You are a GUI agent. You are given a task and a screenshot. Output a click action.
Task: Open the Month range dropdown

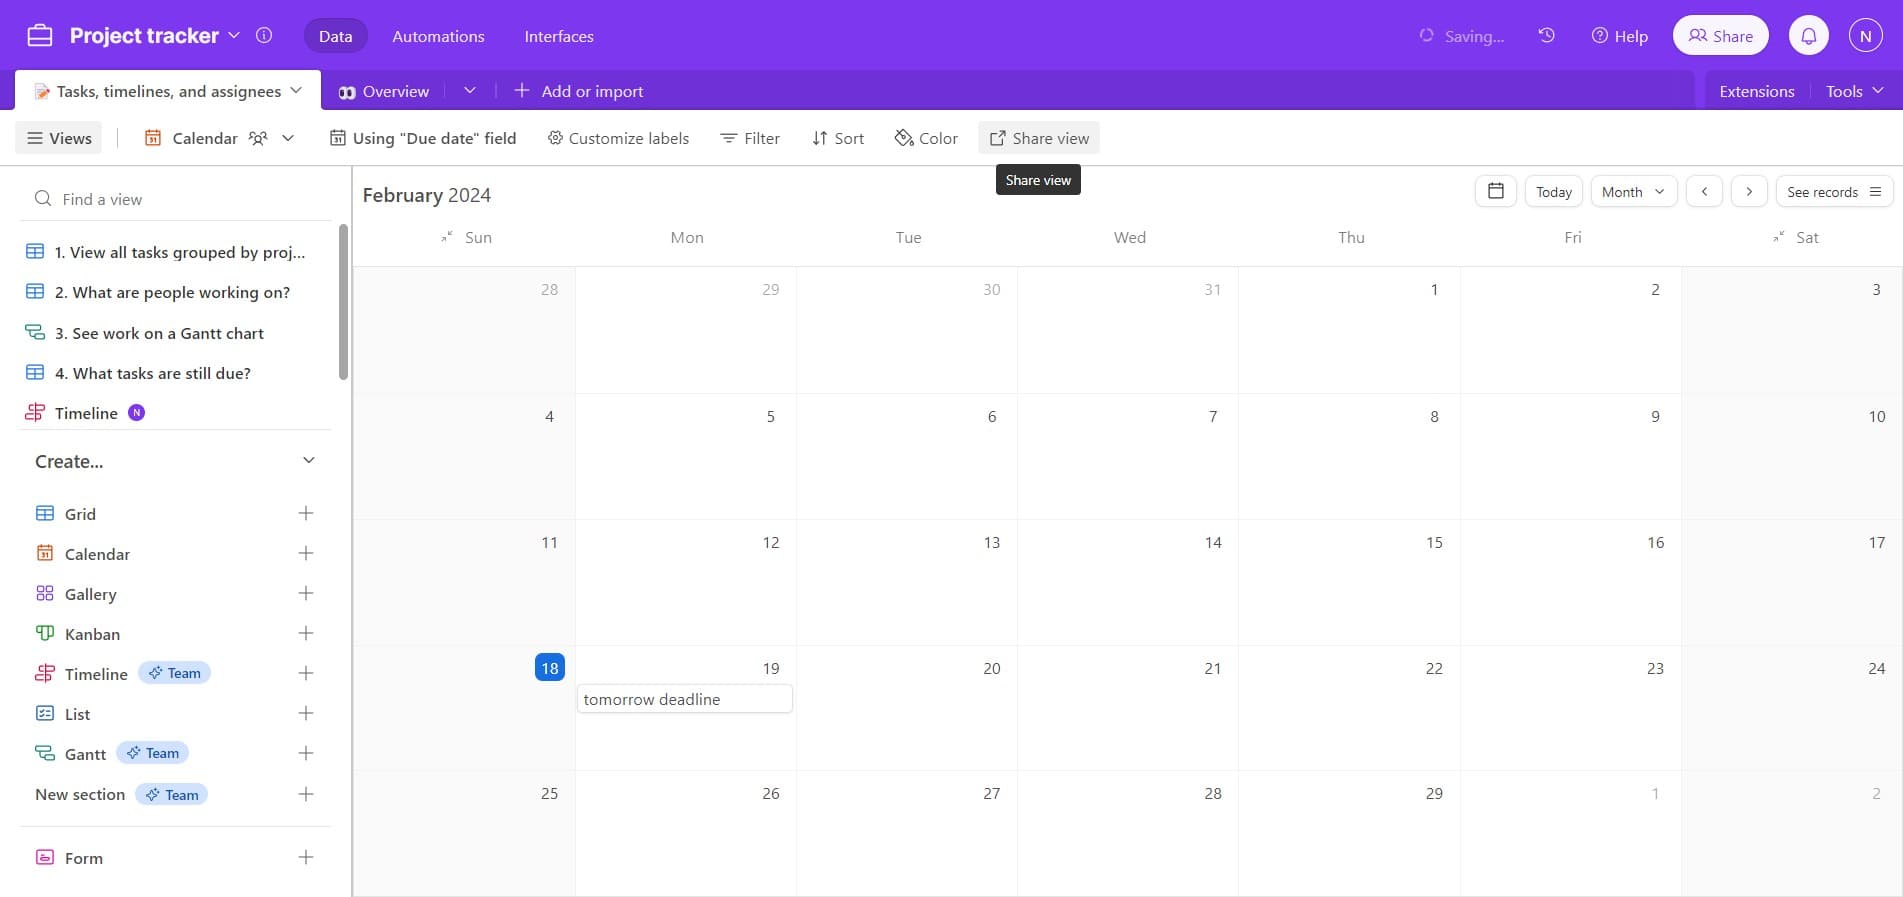pyautogui.click(x=1632, y=191)
